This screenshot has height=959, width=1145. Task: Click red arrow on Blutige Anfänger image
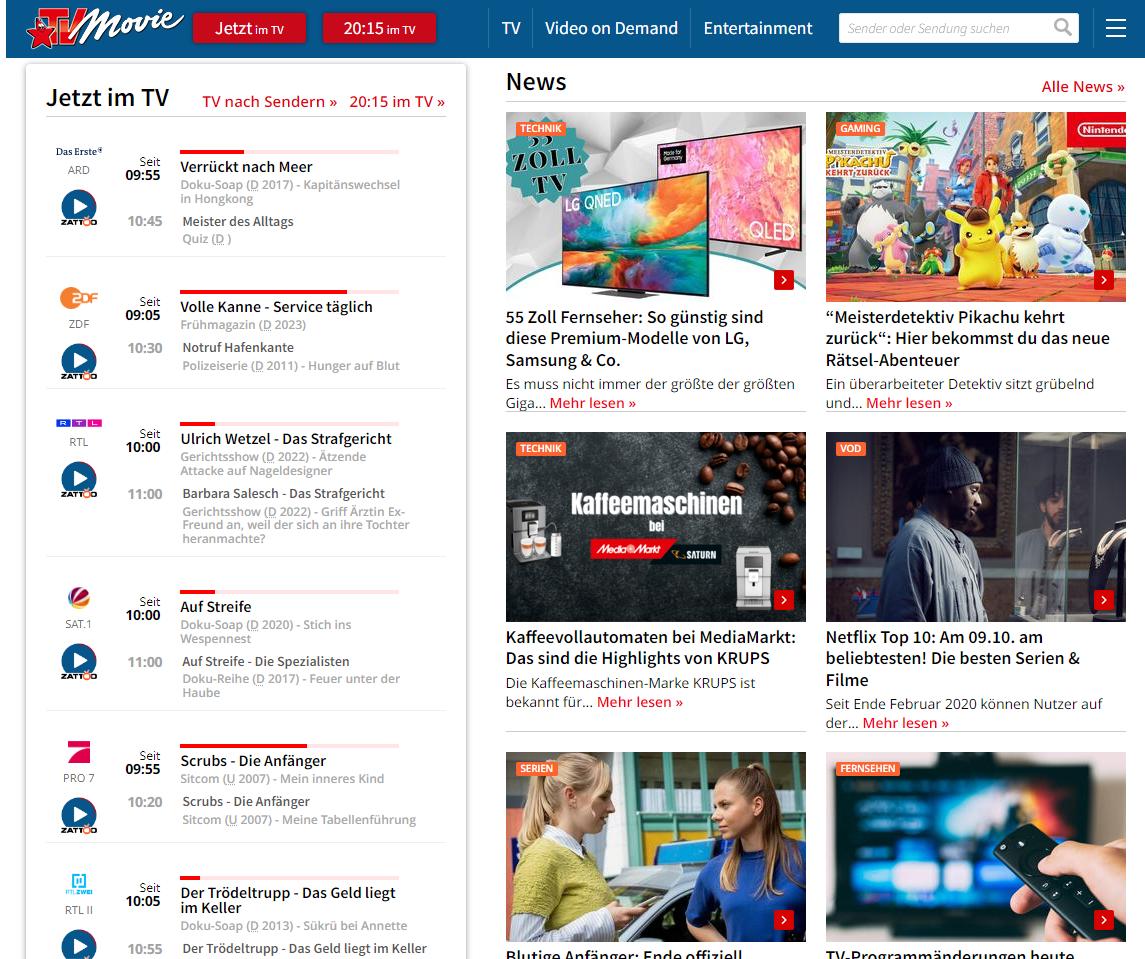(x=784, y=920)
